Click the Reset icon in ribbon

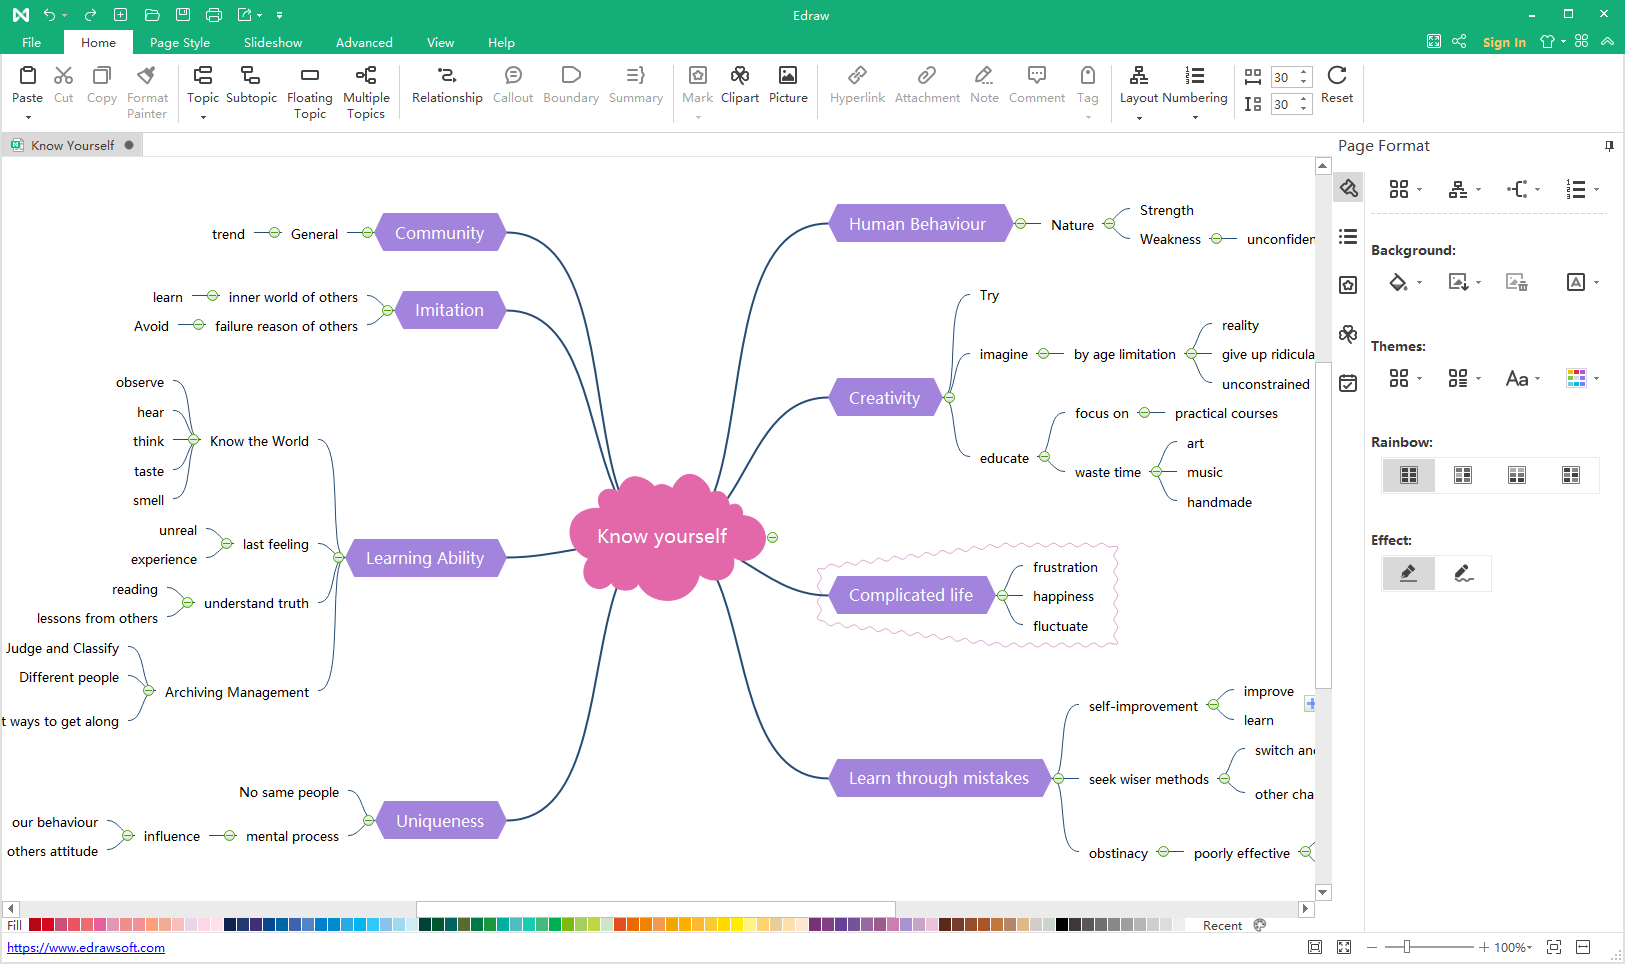(x=1336, y=76)
